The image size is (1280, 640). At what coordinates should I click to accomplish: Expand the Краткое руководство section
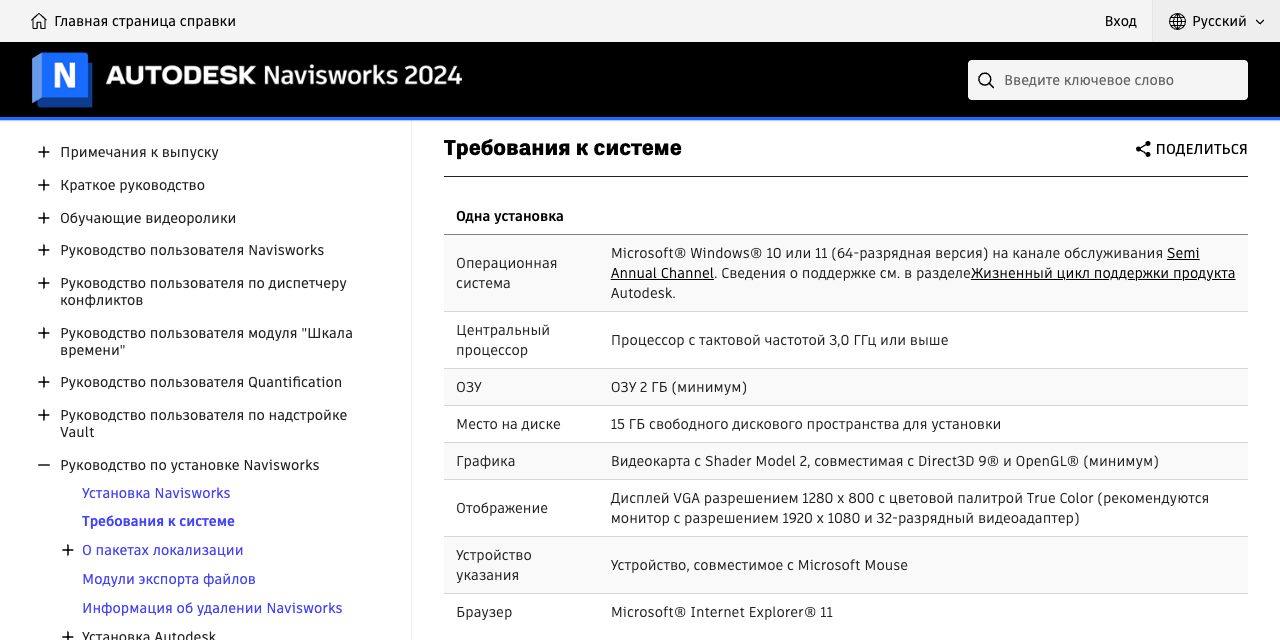coord(44,185)
